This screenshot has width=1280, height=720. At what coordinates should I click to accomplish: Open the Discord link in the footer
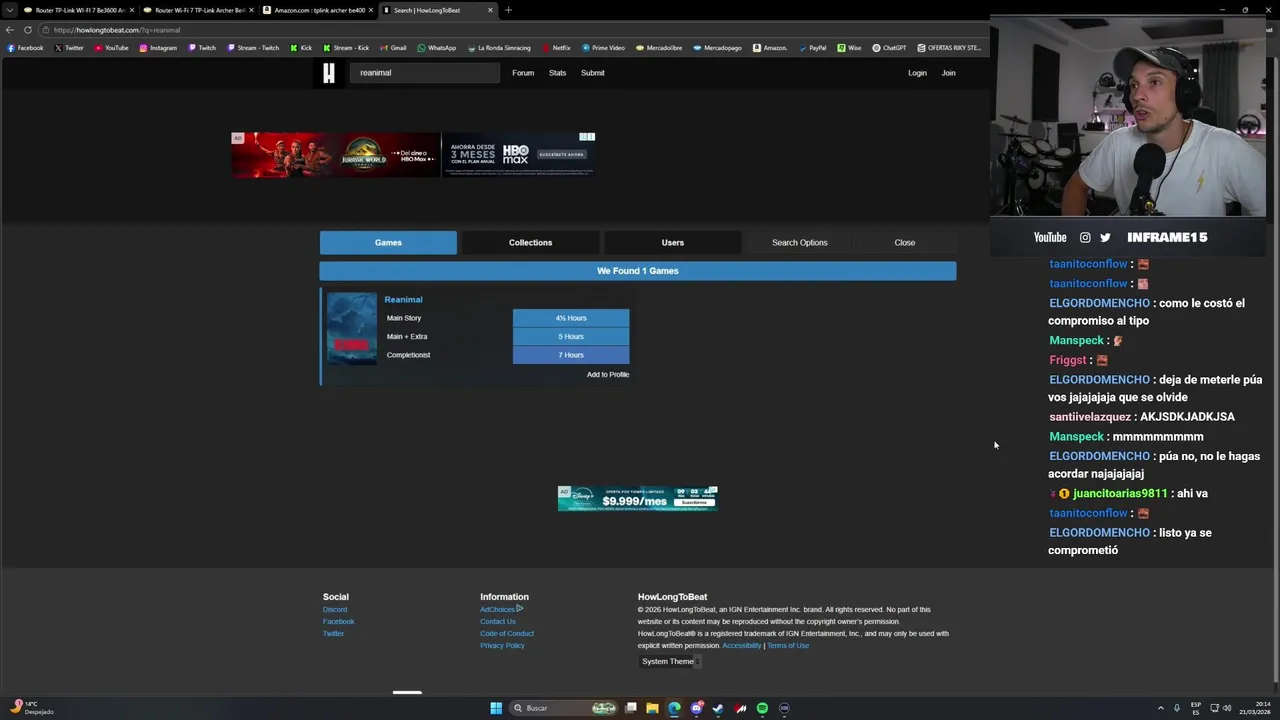click(x=335, y=610)
